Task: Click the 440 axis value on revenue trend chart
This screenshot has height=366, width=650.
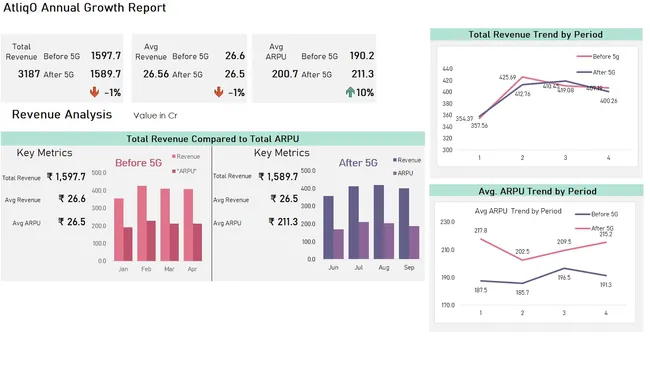Action: [x=447, y=69]
